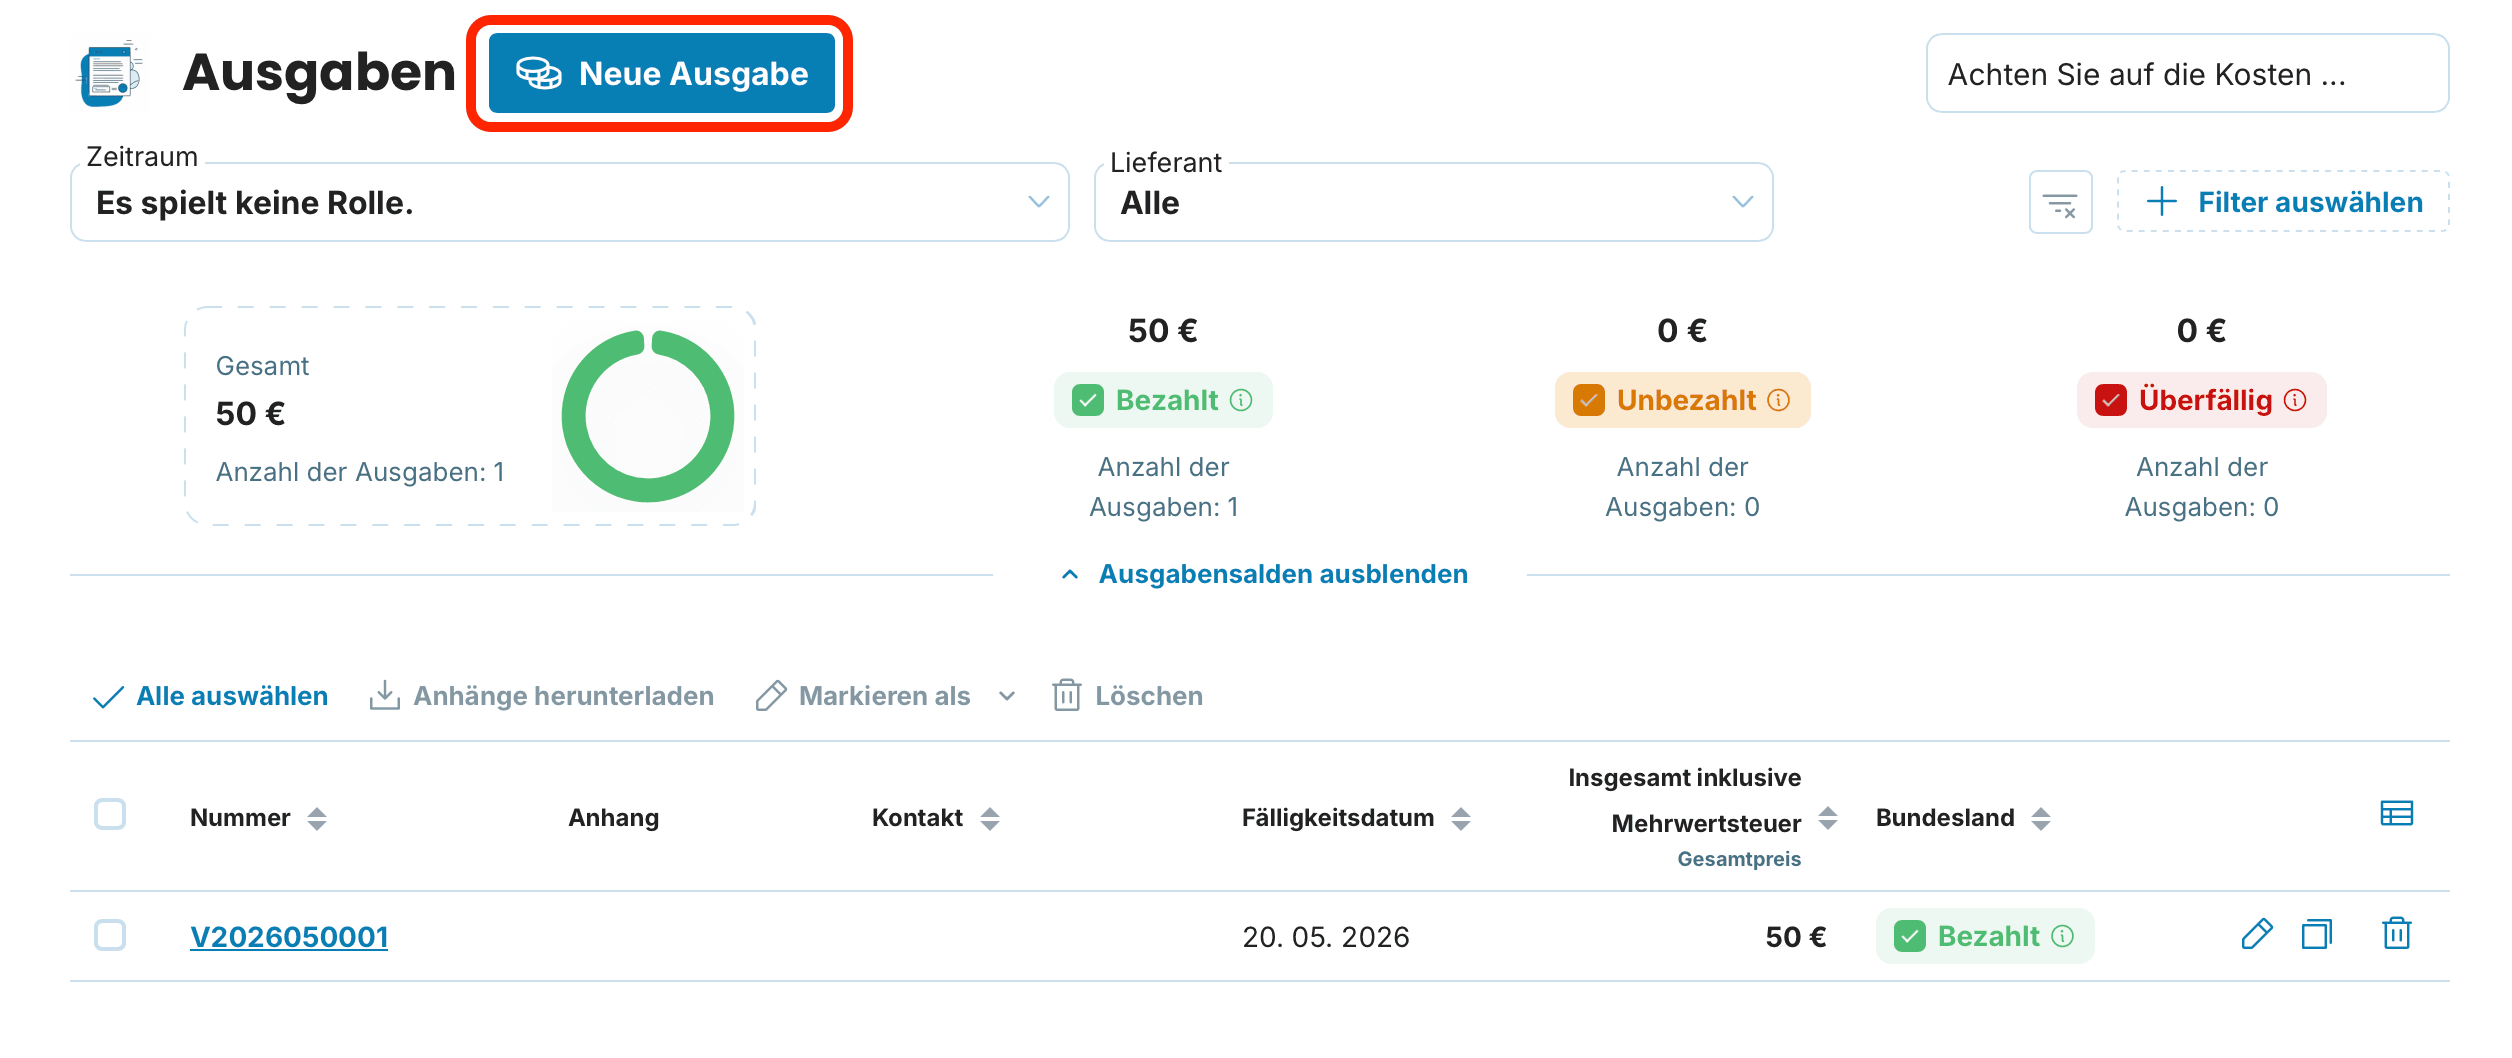Image resolution: width=2512 pixels, height=1058 pixels.
Task: Check the checkbox for row V2026050001
Action: 110,935
